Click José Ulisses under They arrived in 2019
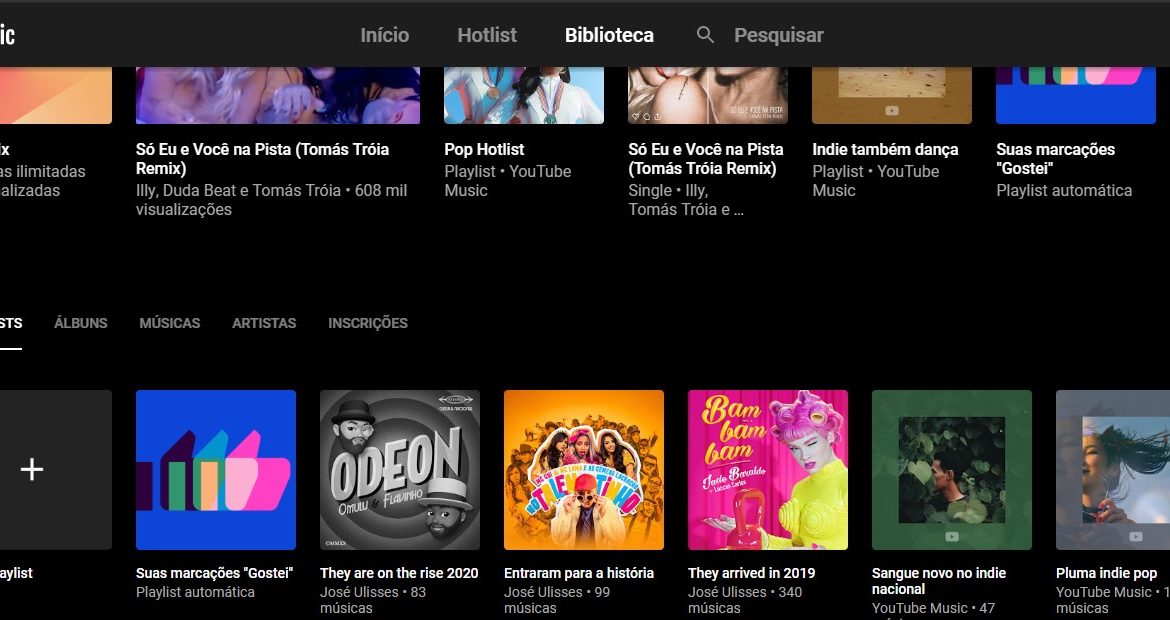The height and width of the screenshot is (620, 1170). tap(725, 592)
